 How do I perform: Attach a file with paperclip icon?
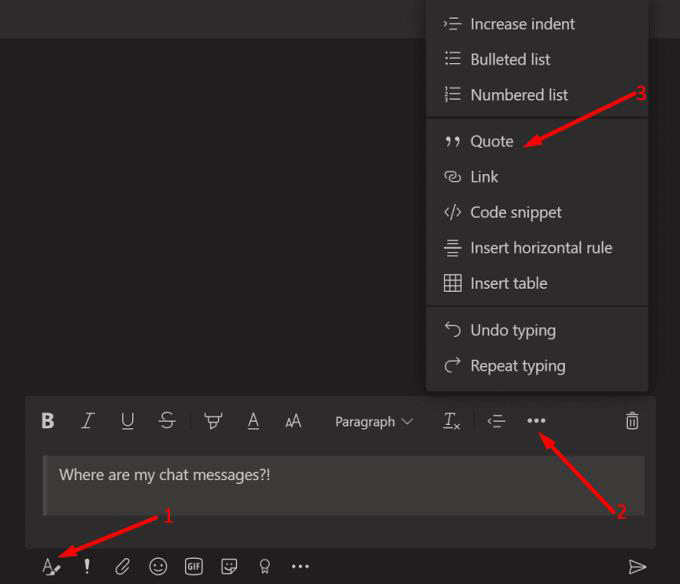(x=122, y=567)
